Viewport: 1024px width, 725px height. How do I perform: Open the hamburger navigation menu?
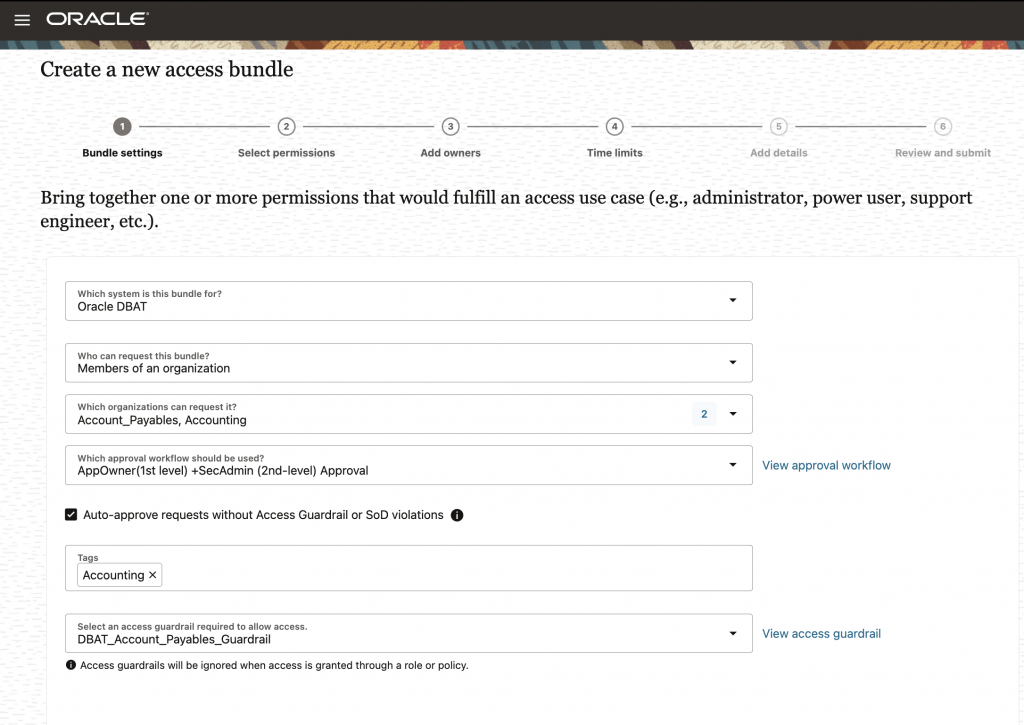22,20
